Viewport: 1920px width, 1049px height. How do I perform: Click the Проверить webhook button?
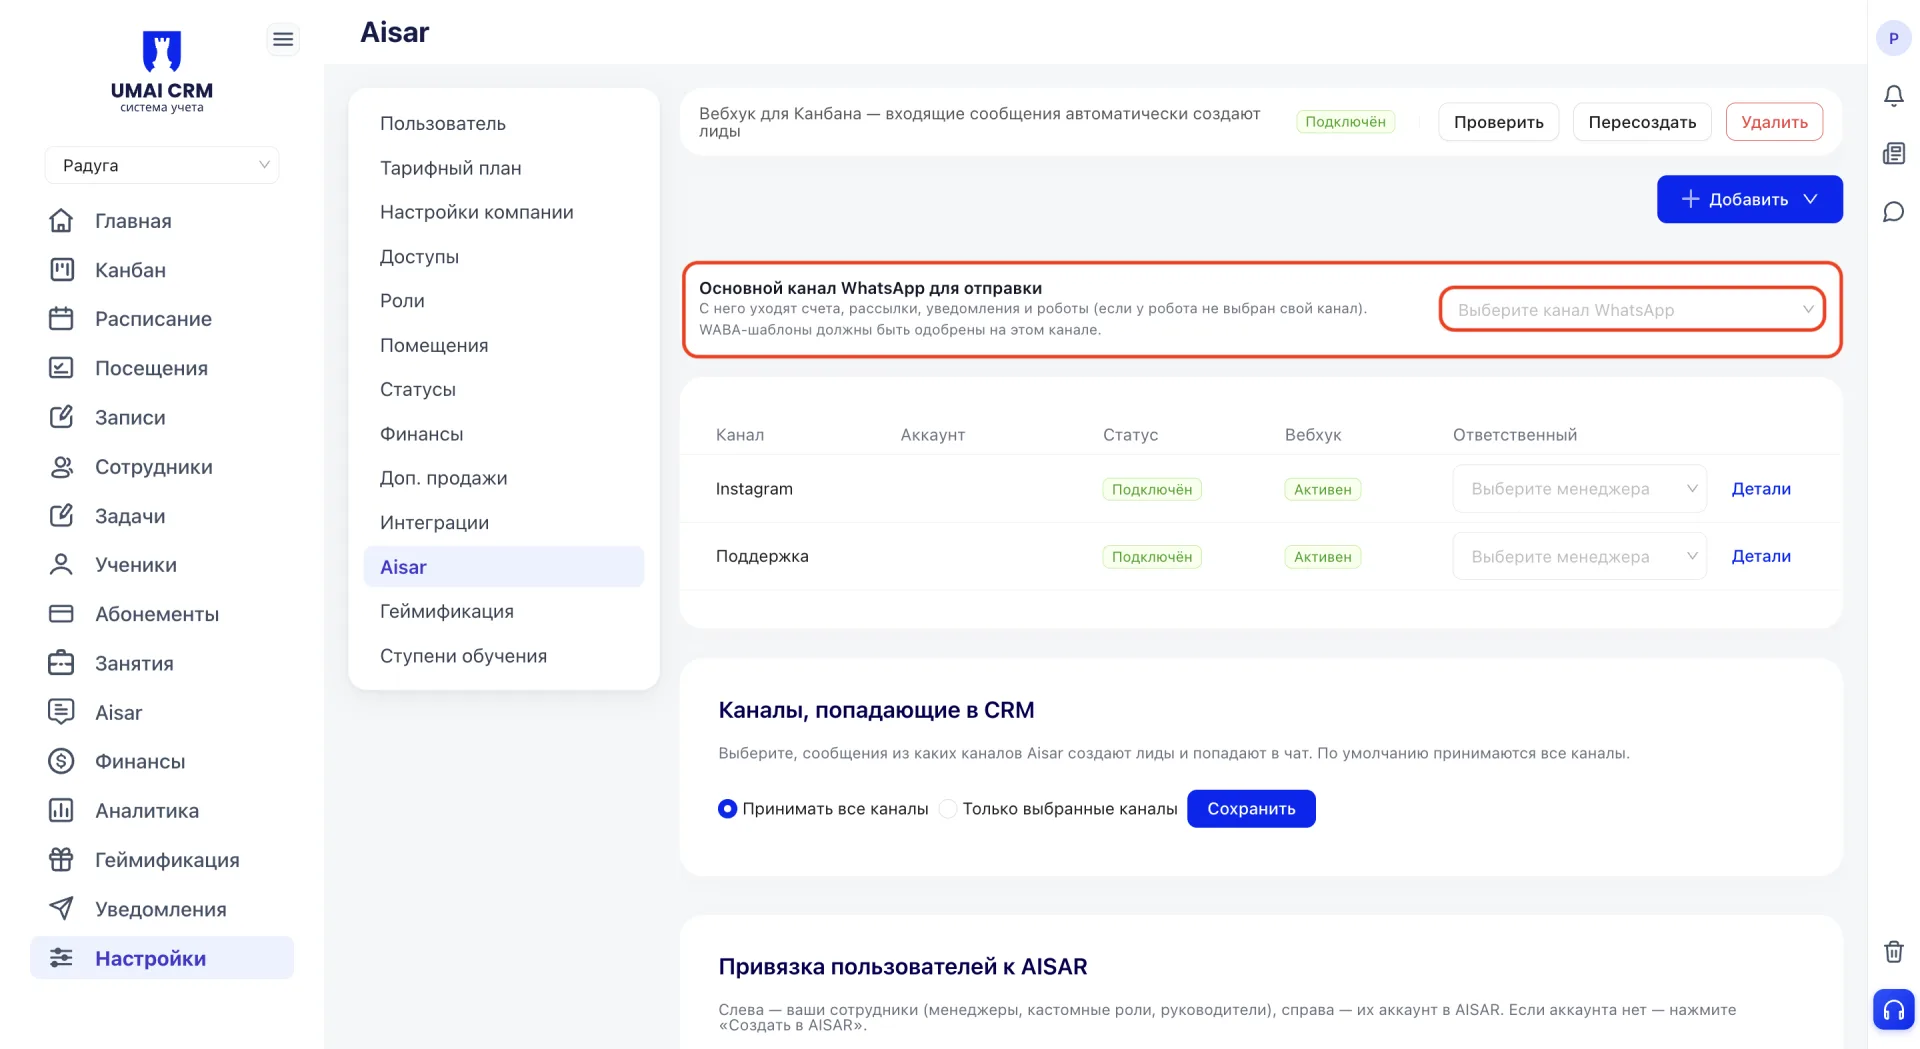click(x=1498, y=122)
